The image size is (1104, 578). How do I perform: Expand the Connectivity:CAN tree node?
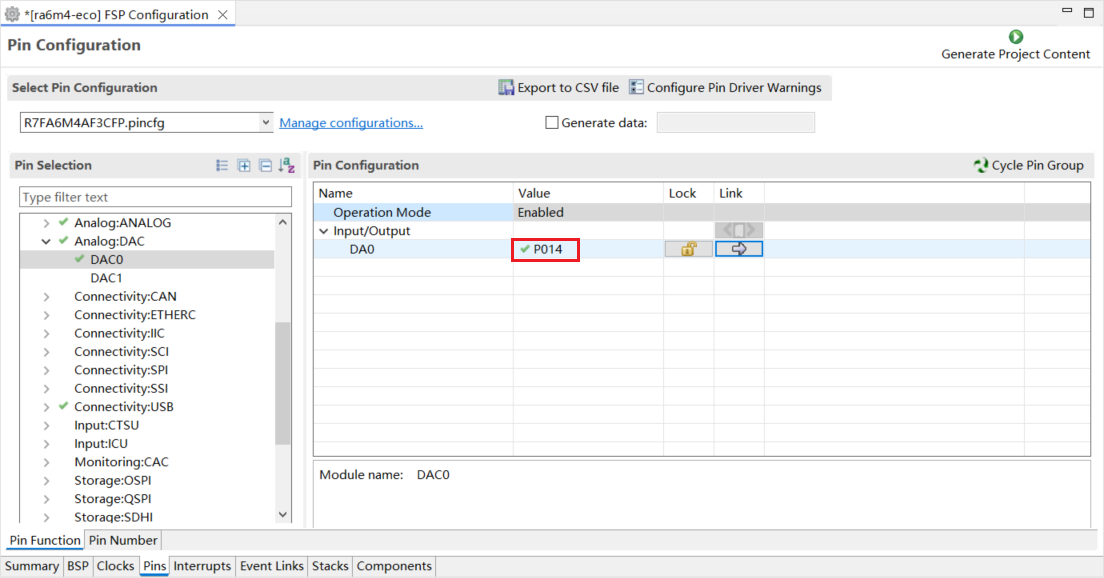[46, 297]
